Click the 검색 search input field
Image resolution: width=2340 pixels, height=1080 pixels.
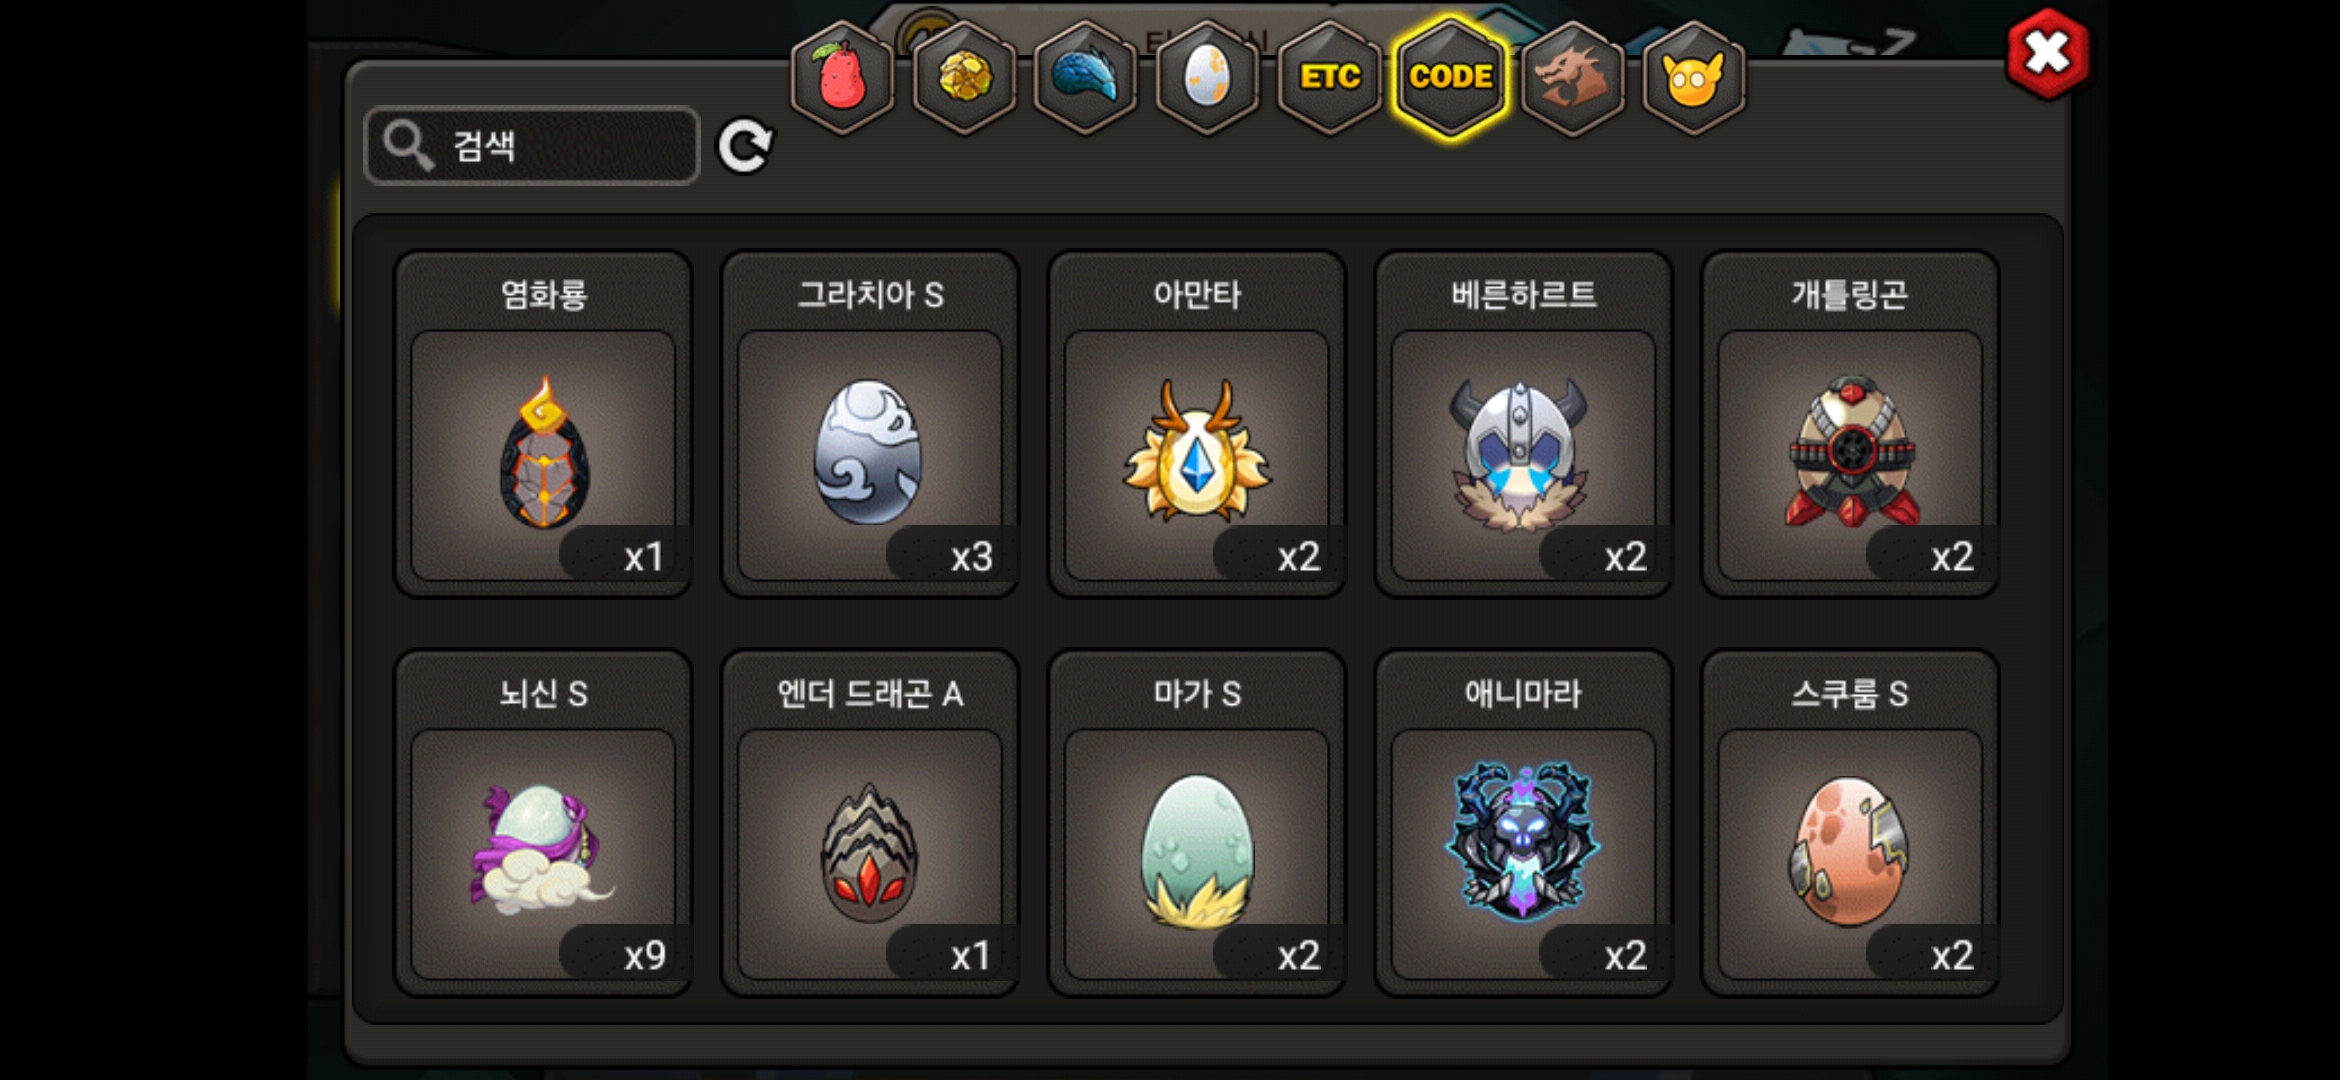coord(532,146)
